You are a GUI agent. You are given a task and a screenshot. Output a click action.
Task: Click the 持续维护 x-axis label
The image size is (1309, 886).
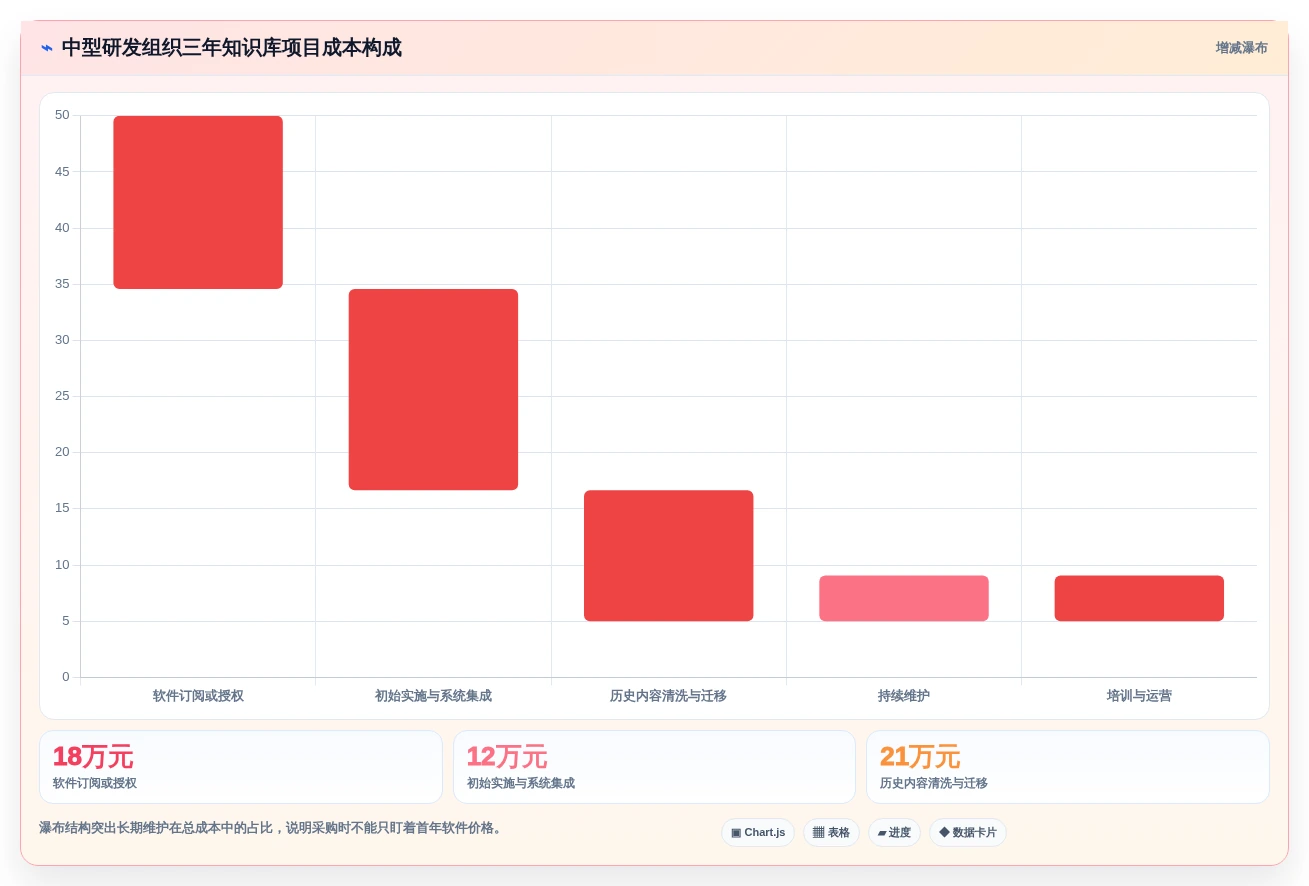tap(904, 696)
